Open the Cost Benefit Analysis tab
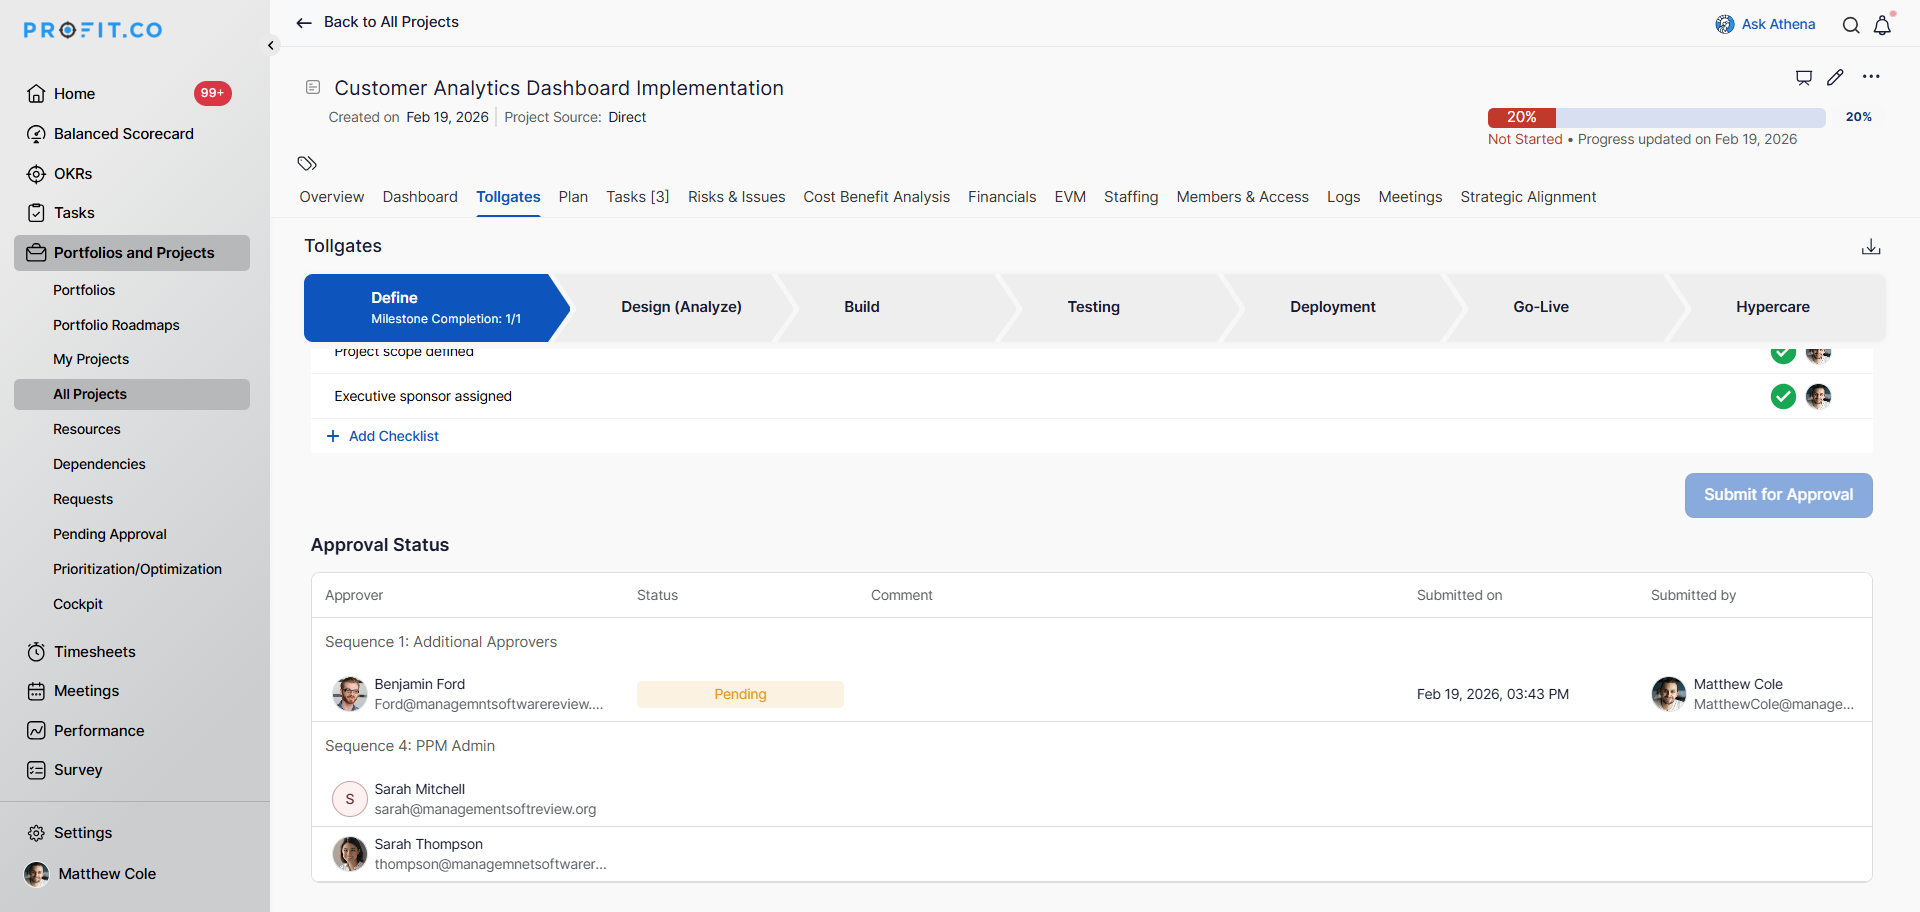1920x912 pixels. [x=876, y=197]
